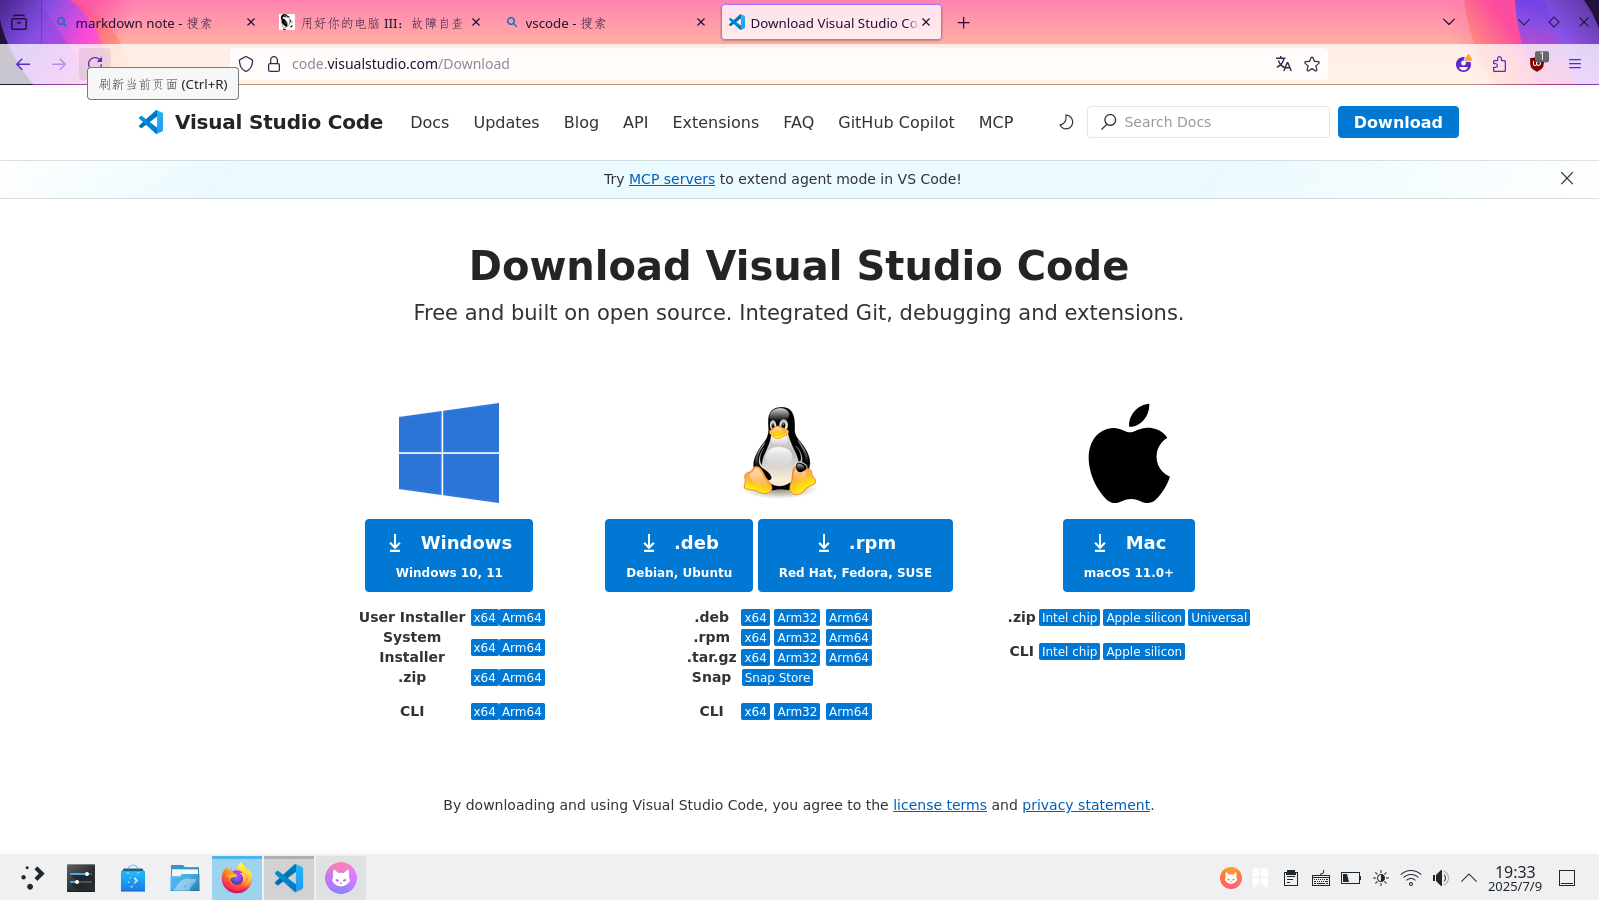The height and width of the screenshot is (900, 1599).
Task: Open the list all tabs dropdown
Action: (1449, 22)
